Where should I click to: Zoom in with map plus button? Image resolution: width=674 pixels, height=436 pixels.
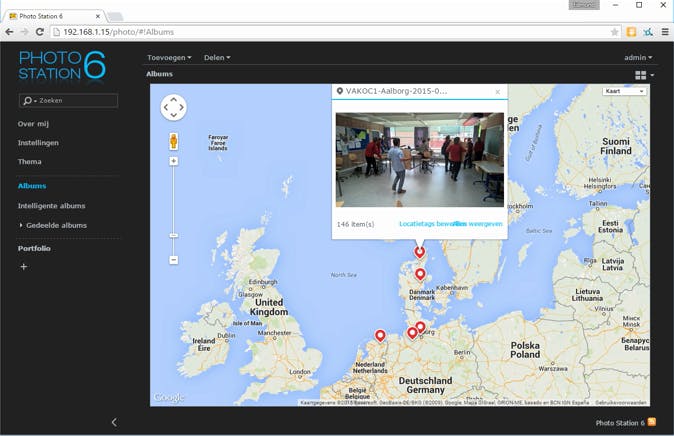point(174,161)
